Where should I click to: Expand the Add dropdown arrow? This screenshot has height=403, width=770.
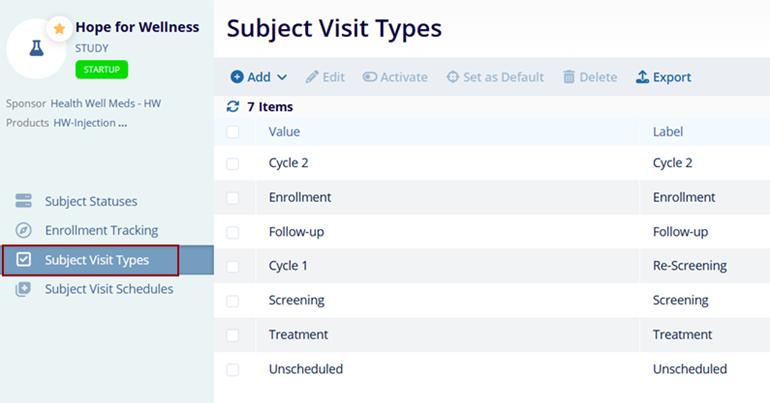(282, 77)
